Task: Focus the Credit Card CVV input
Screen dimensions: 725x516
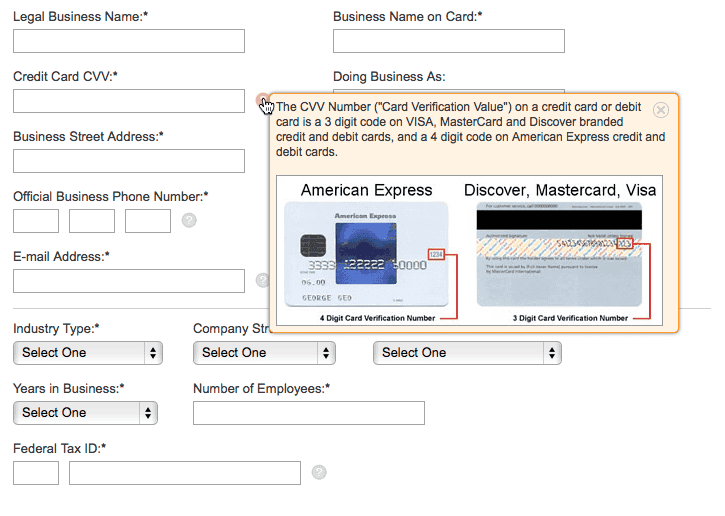Action: click(x=129, y=101)
